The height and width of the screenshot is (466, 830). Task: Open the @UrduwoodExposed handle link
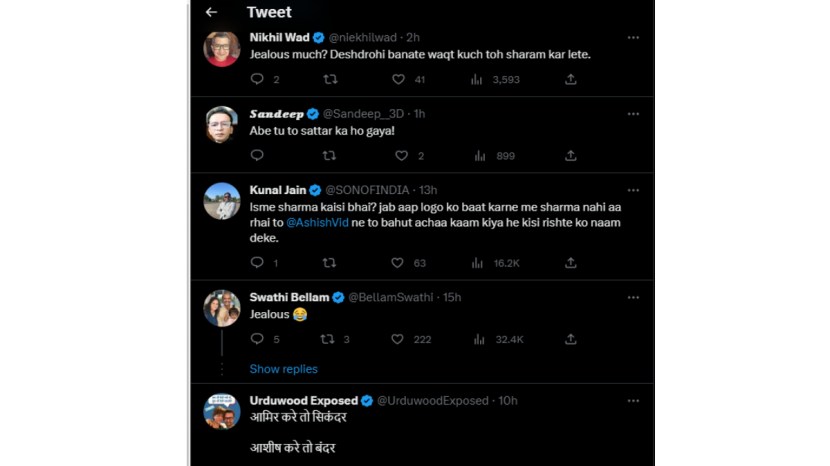pyautogui.click(x=435, y=401)
